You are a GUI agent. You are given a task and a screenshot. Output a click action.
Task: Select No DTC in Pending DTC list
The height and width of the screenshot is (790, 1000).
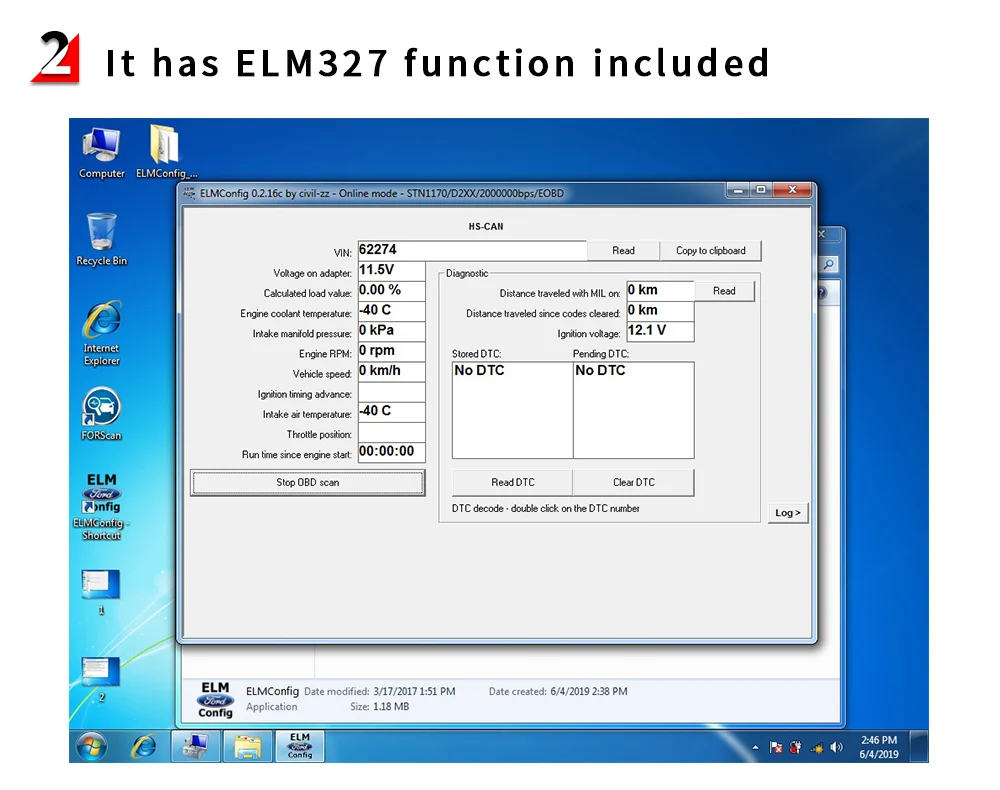tap(599, 370)
